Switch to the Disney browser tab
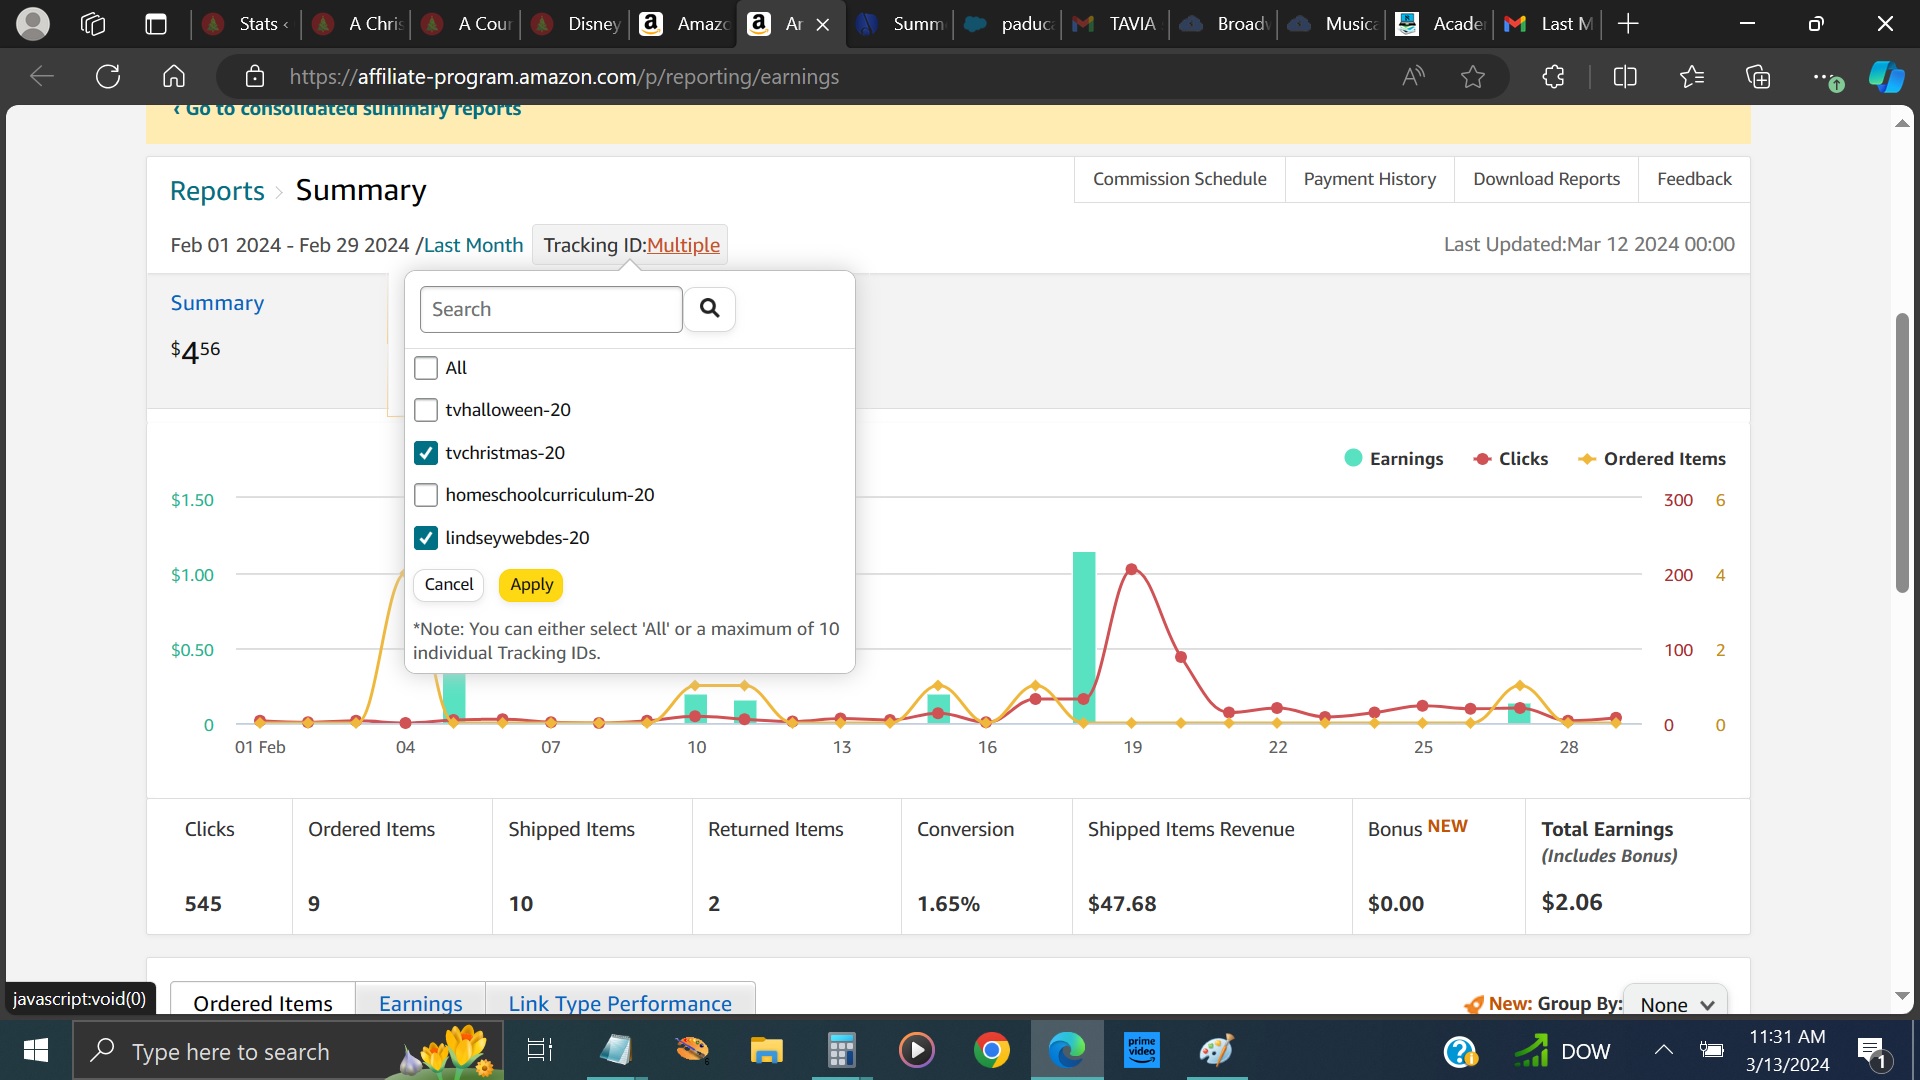The height and width of the screenshot is (1080, 1920). [x=575, y=24]
